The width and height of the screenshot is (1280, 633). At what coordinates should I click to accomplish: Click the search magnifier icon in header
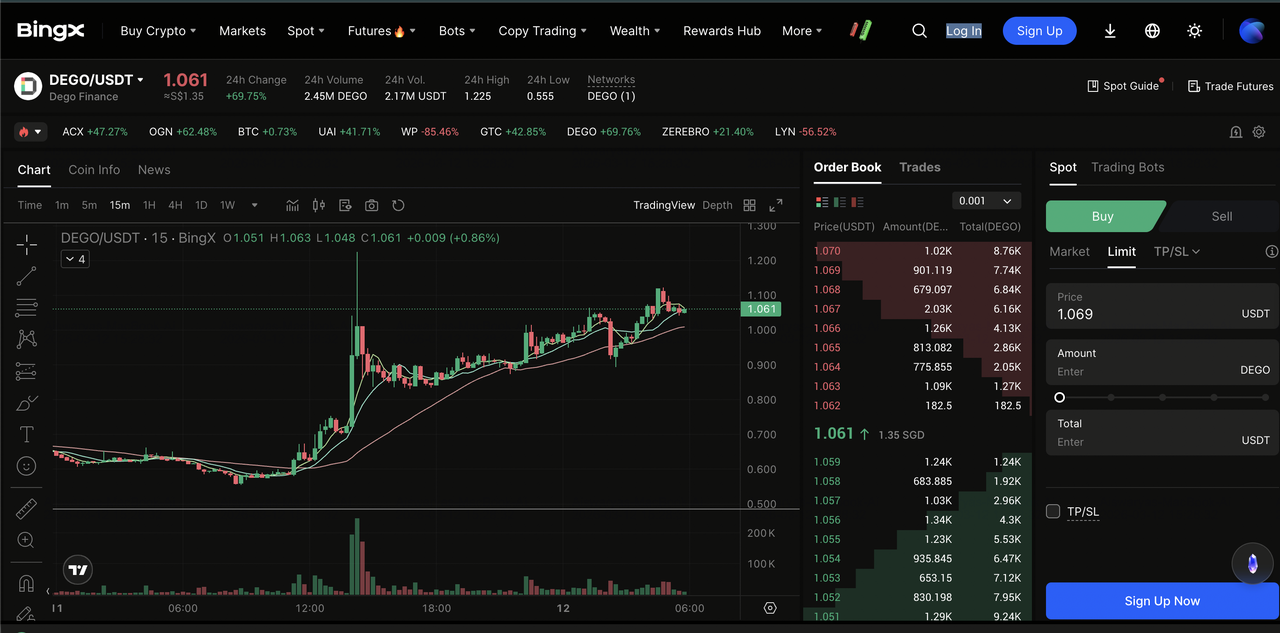click(919, 31)
